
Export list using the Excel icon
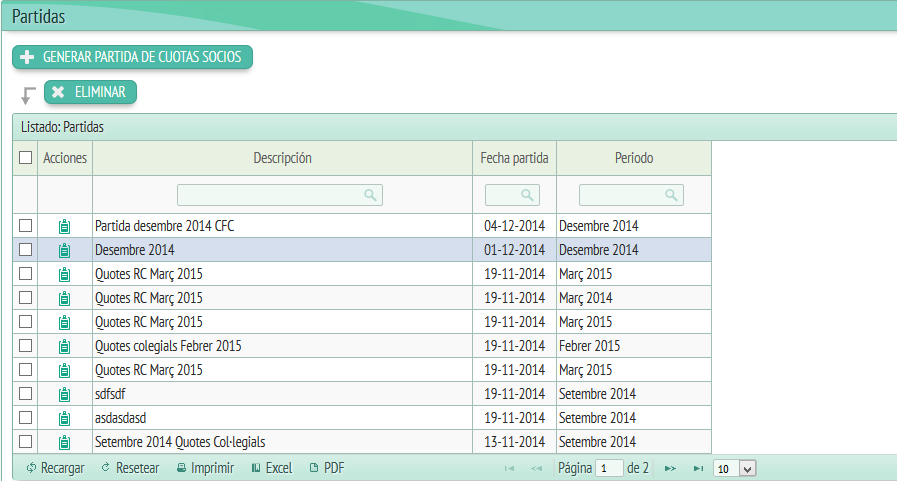click(257, 468)
